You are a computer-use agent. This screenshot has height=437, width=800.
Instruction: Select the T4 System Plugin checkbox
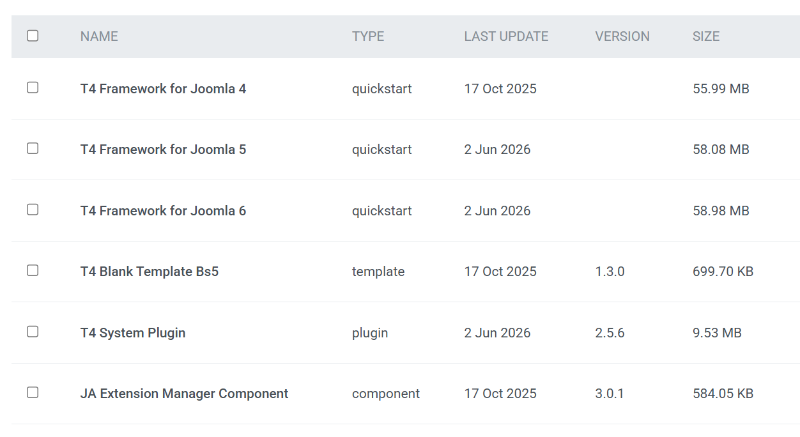33,331
